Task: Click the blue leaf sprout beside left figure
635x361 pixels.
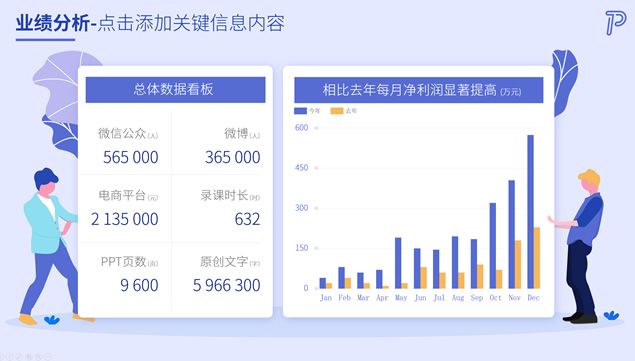Action: pyautogui.click(x=52, y=320)
